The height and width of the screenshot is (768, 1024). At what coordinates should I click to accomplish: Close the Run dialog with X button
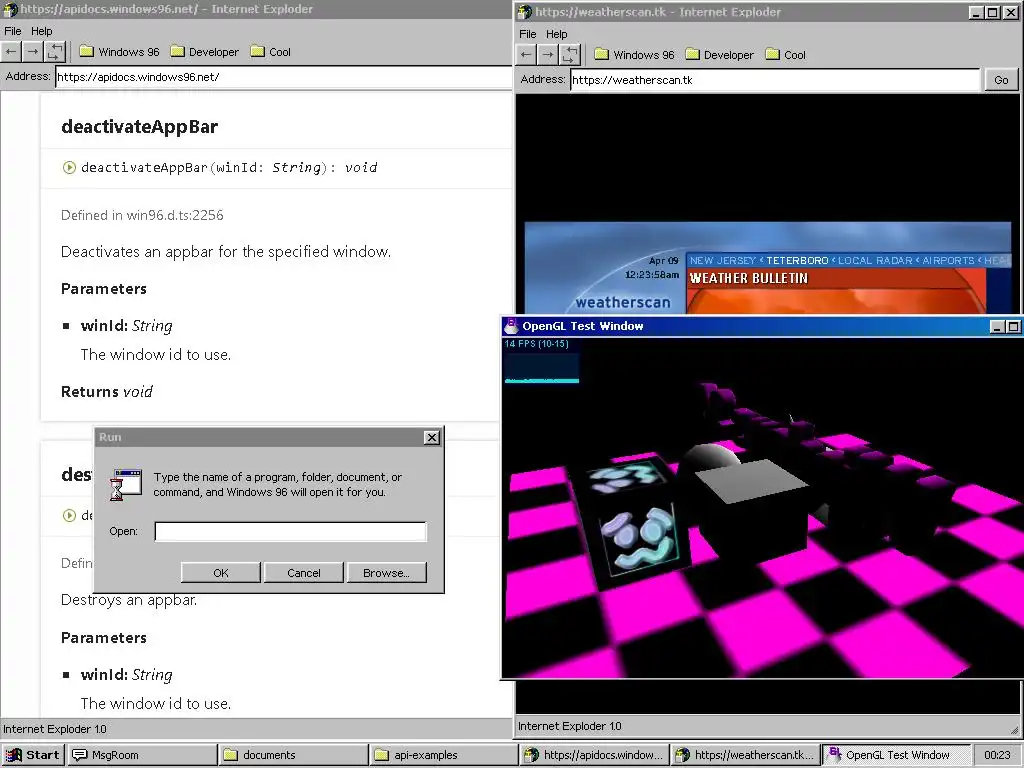pyautogui.click(x=432, y=438)
